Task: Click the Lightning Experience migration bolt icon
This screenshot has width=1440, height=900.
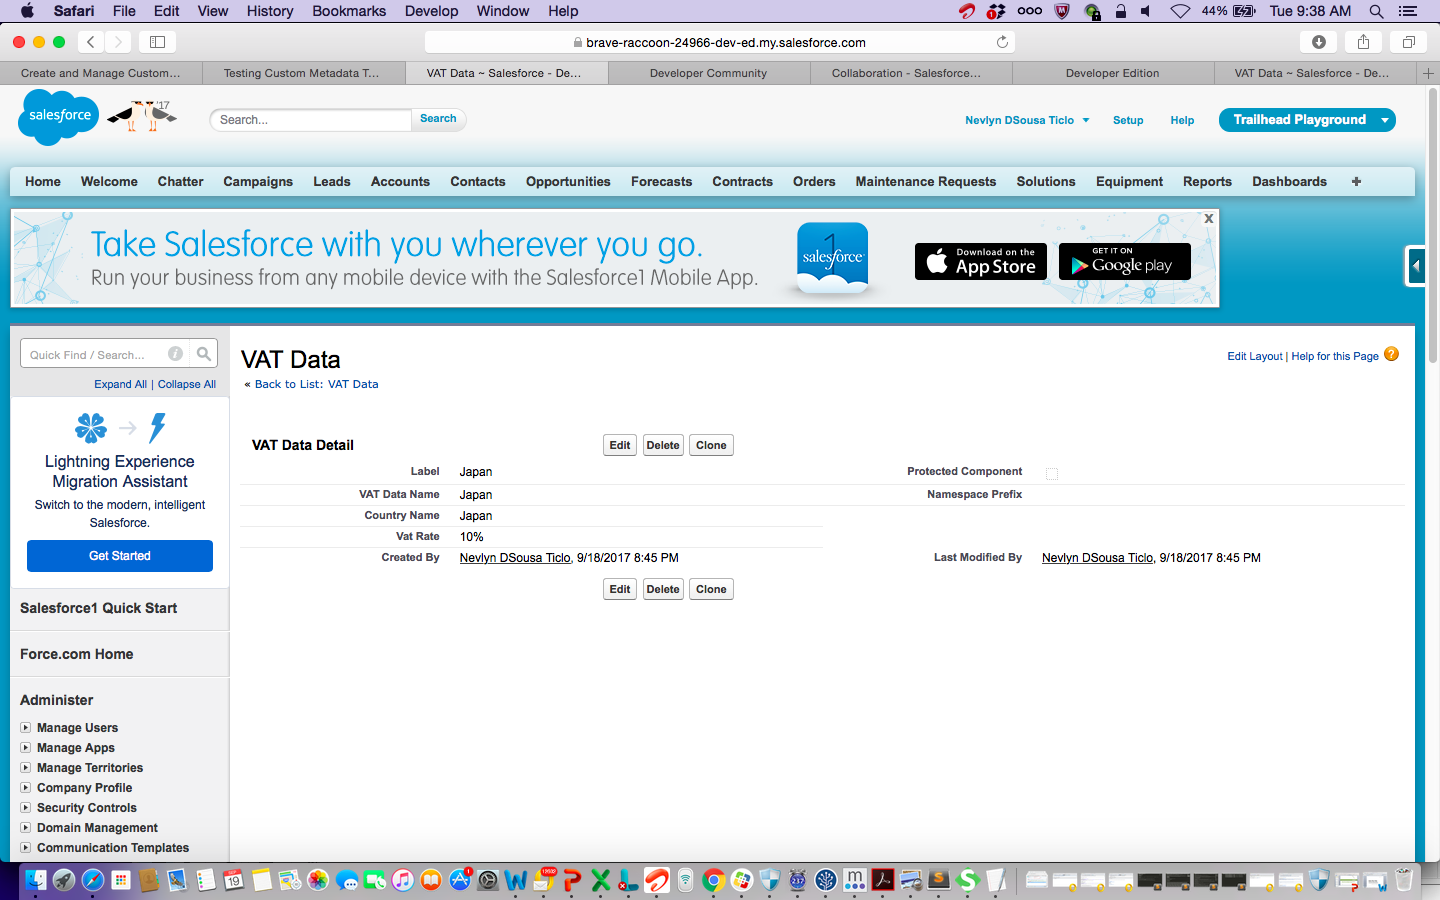Action: pyautogui.click(x=157, y=428)
